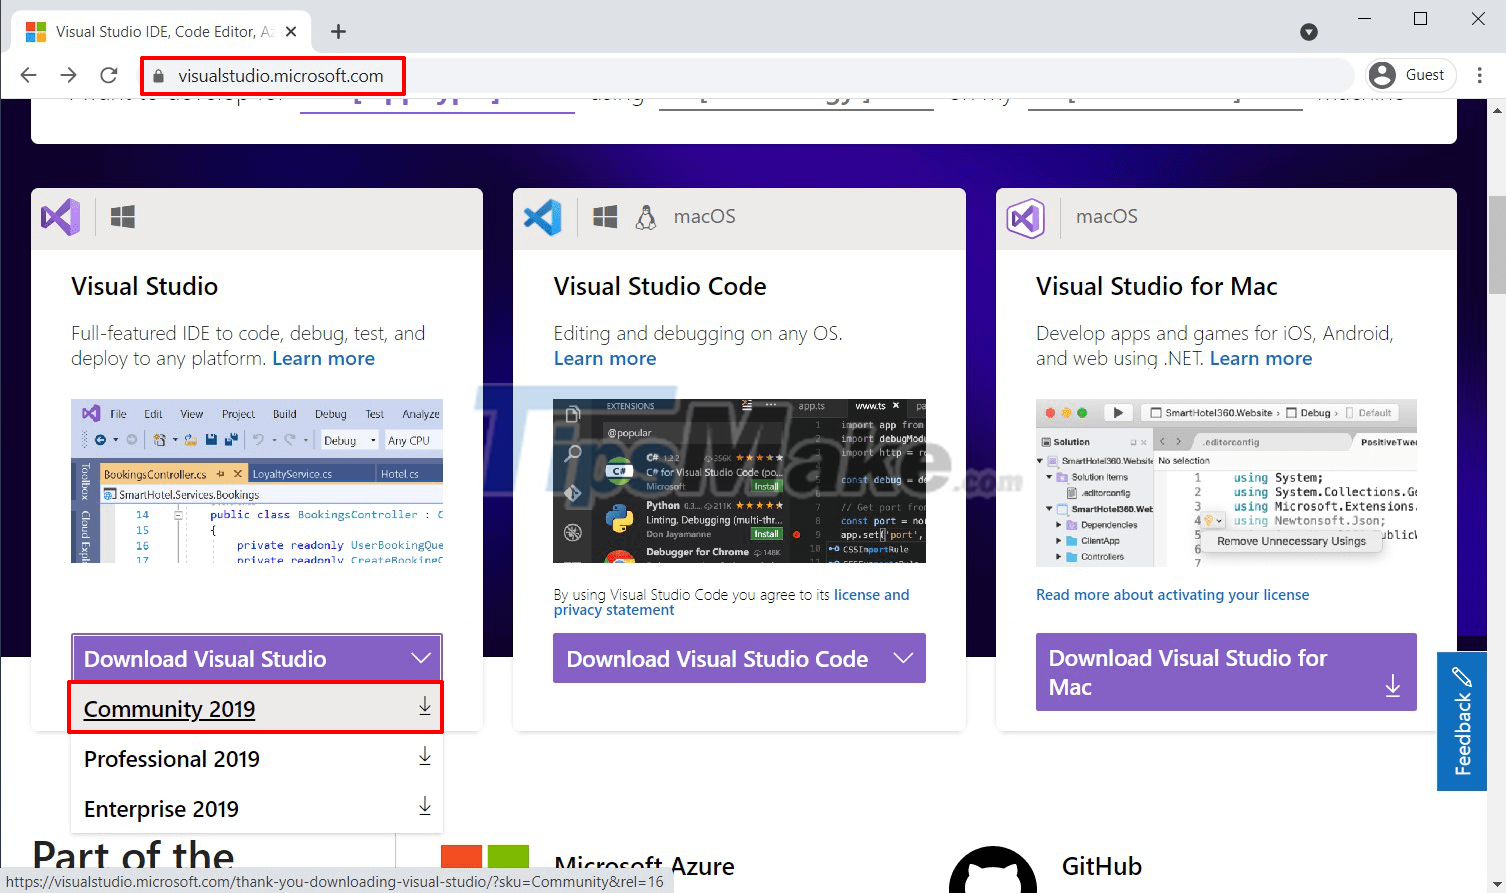Click download arrow next to Enterprise 2019
This screenshot has width=1506, height=893.
click(424, 806)
